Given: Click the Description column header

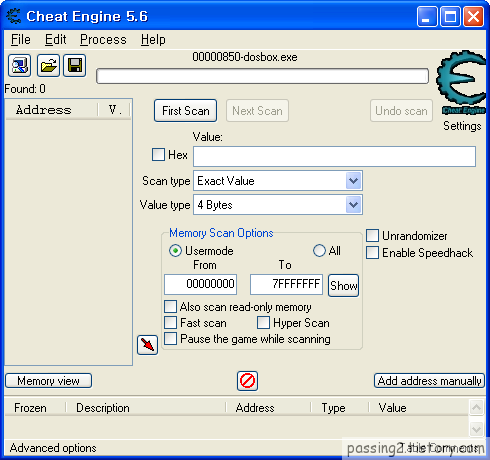Looking at the screenshot, I should 146,408.
